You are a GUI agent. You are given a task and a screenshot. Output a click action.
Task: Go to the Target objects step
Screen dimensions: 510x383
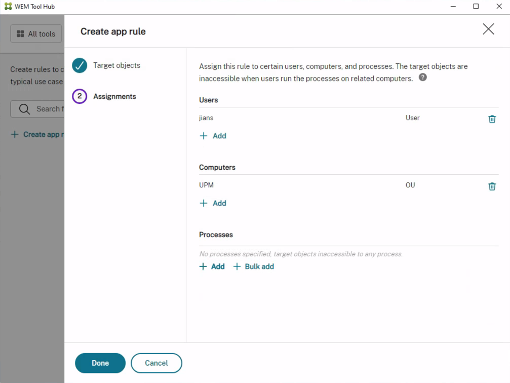(x=106, y=65)
